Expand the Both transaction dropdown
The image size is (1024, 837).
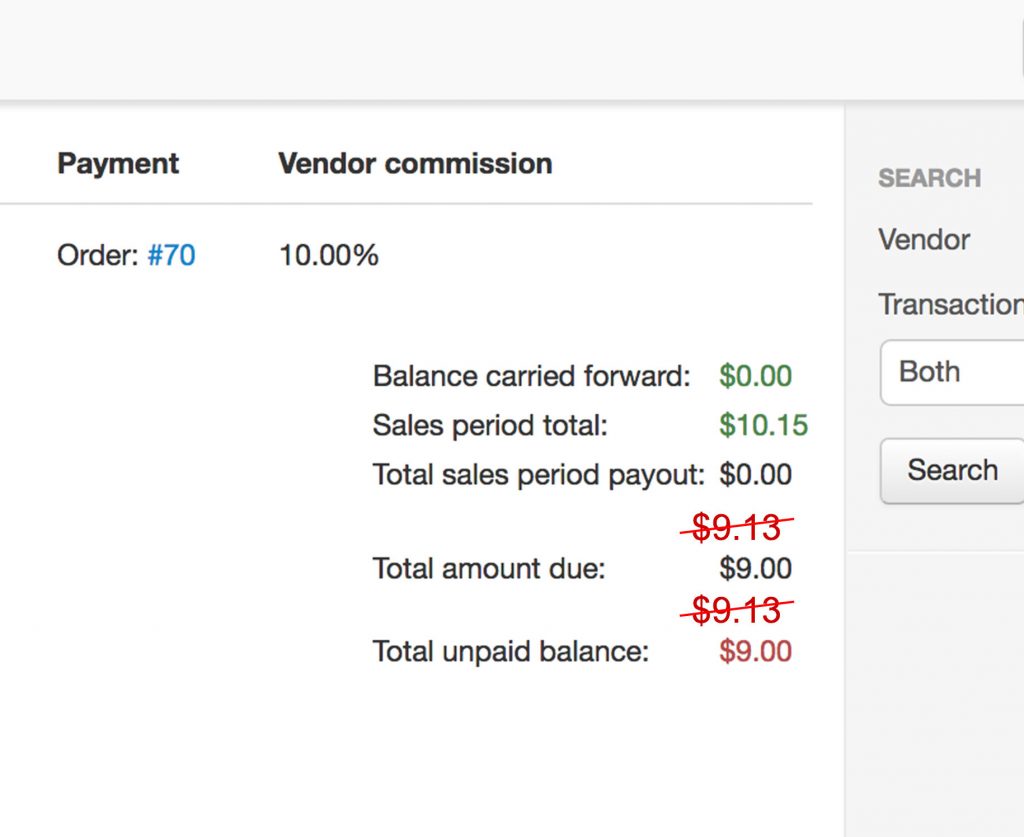tap(951, 372)
